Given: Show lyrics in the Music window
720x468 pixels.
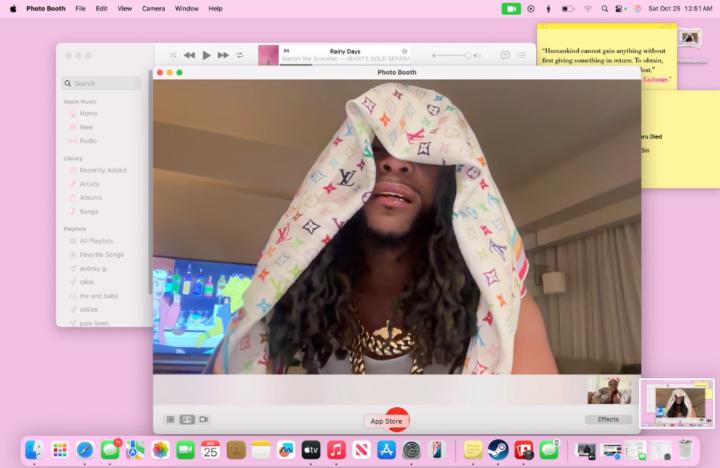Looking at the screenshot, I should click(504, 55).
